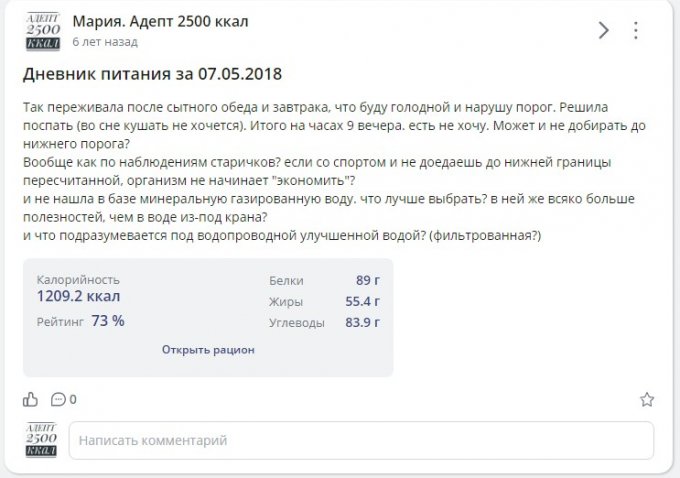
Task: Open the author's Адепт 2500 ккал avatar
Action: (42, 31)
